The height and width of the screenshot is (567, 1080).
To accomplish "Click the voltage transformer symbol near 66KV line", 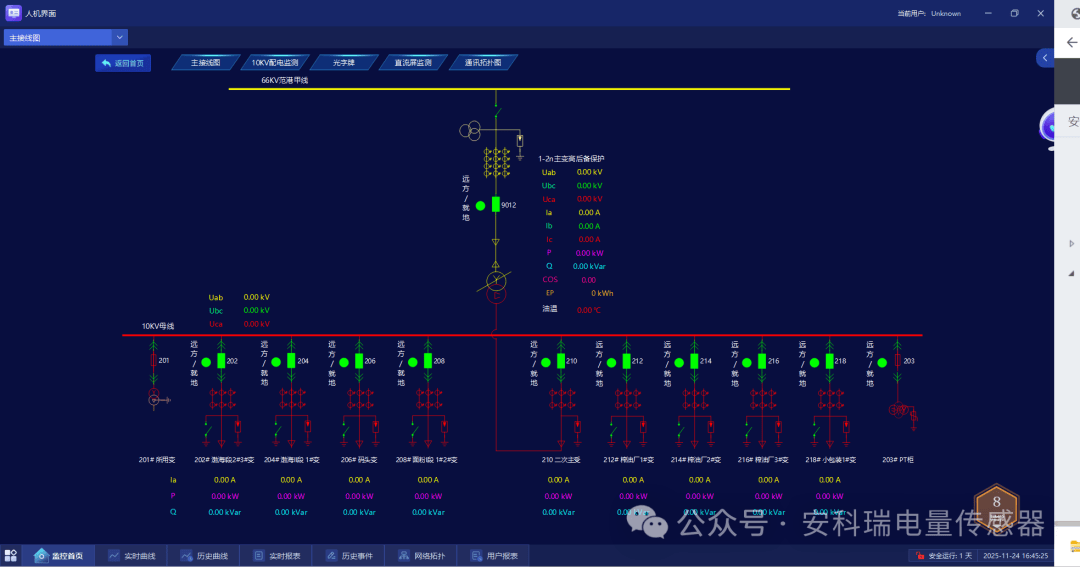I will (x=470, y=130).
